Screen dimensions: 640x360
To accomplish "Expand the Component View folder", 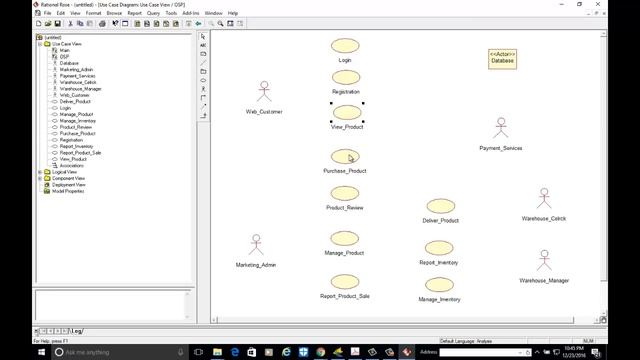I will point(40,178).
